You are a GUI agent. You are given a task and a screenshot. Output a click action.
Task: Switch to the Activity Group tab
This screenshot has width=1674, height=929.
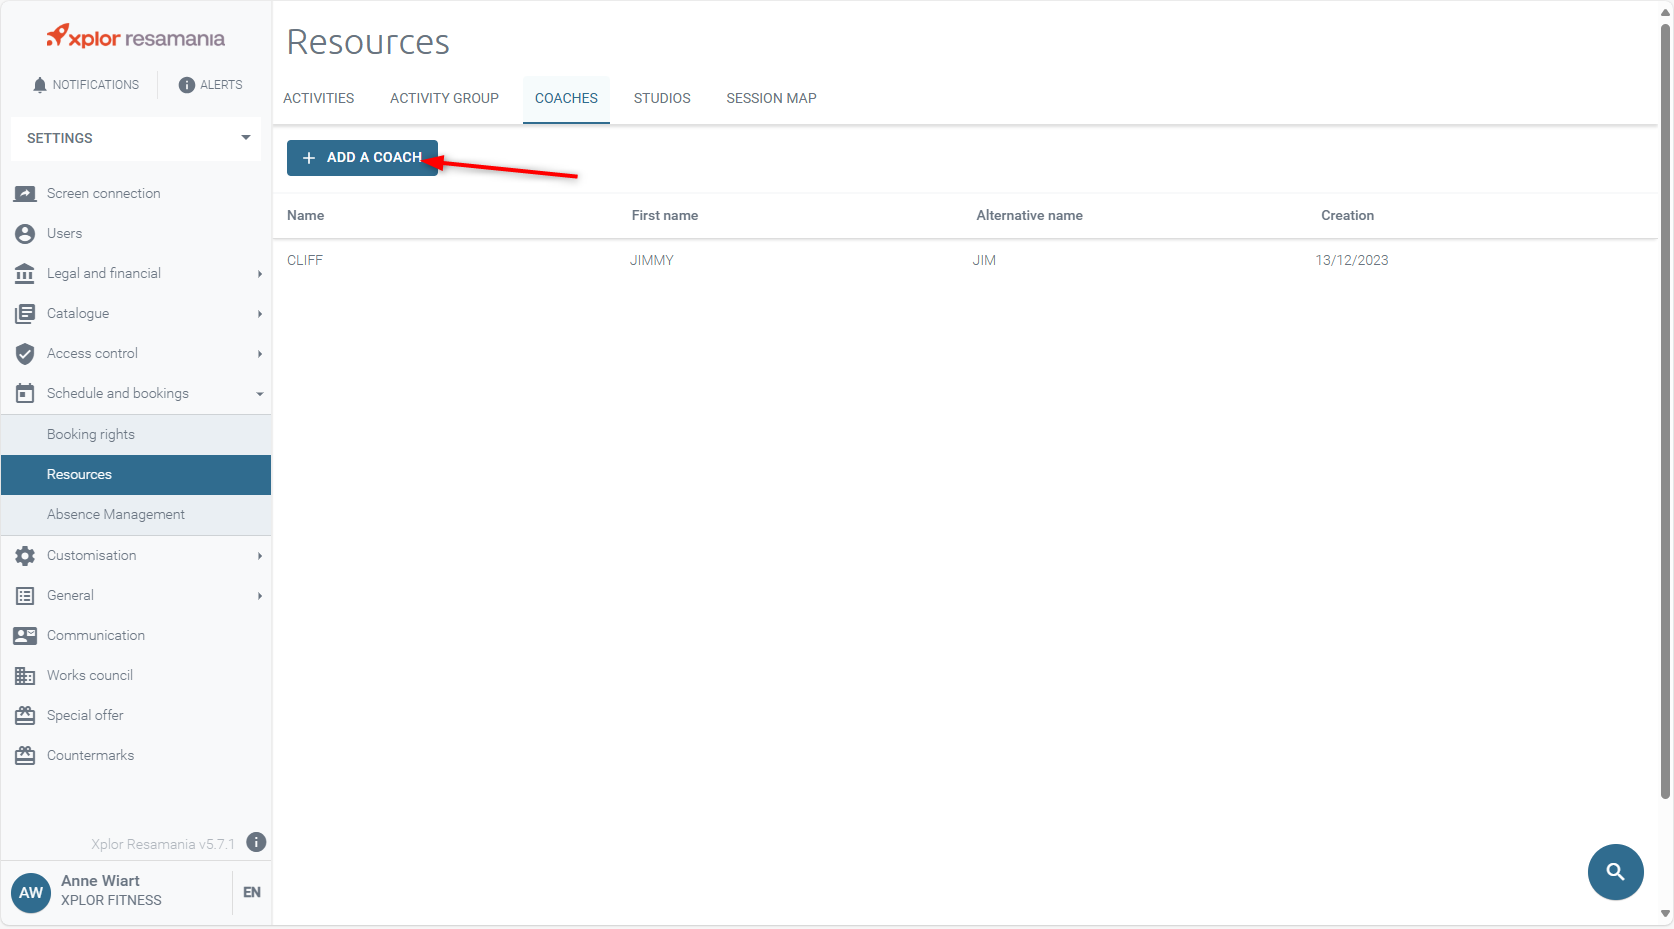(444, 99)
